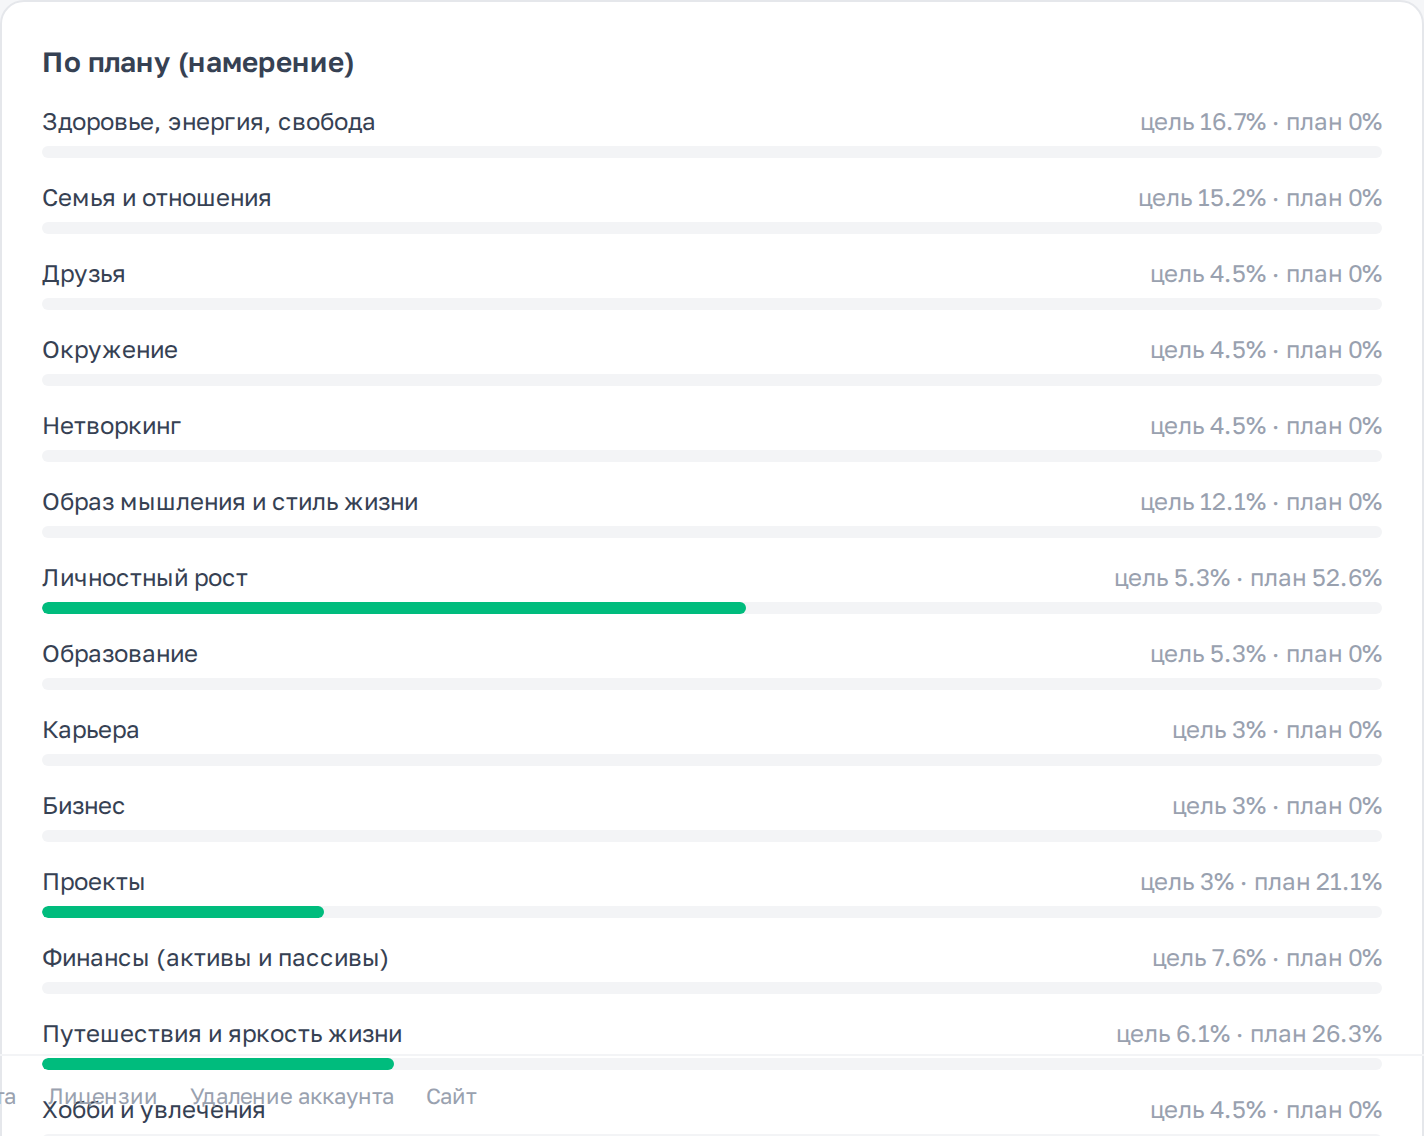Click the цель 3% · план 21.1% text
This screenshot has height=1136, width=1424.
click(x=1261, y=882)
